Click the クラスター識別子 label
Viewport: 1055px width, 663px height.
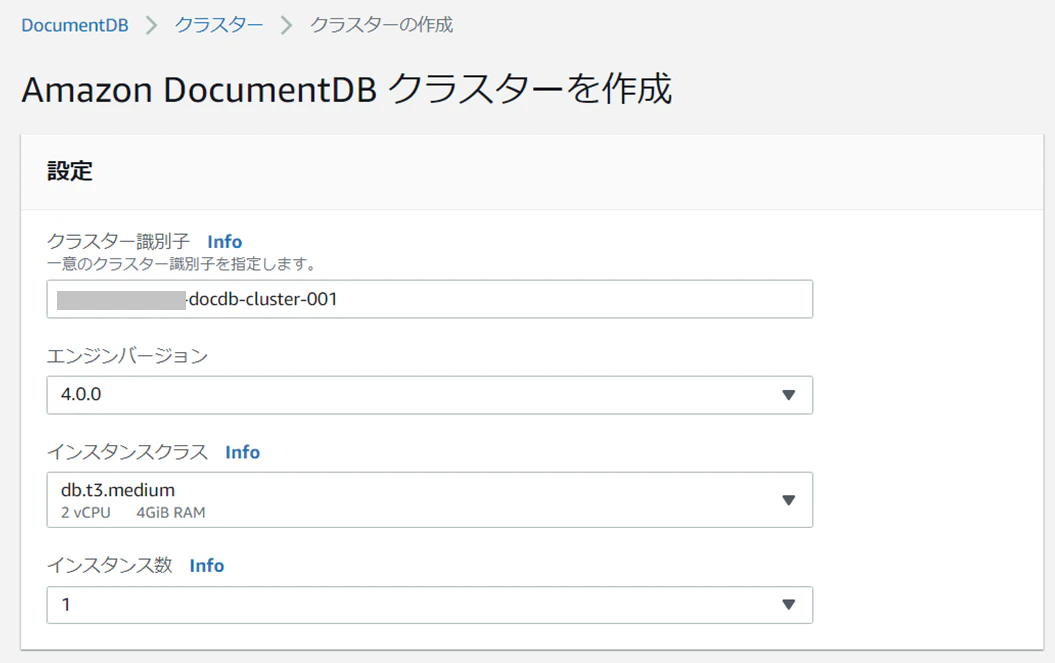(118, 241)
